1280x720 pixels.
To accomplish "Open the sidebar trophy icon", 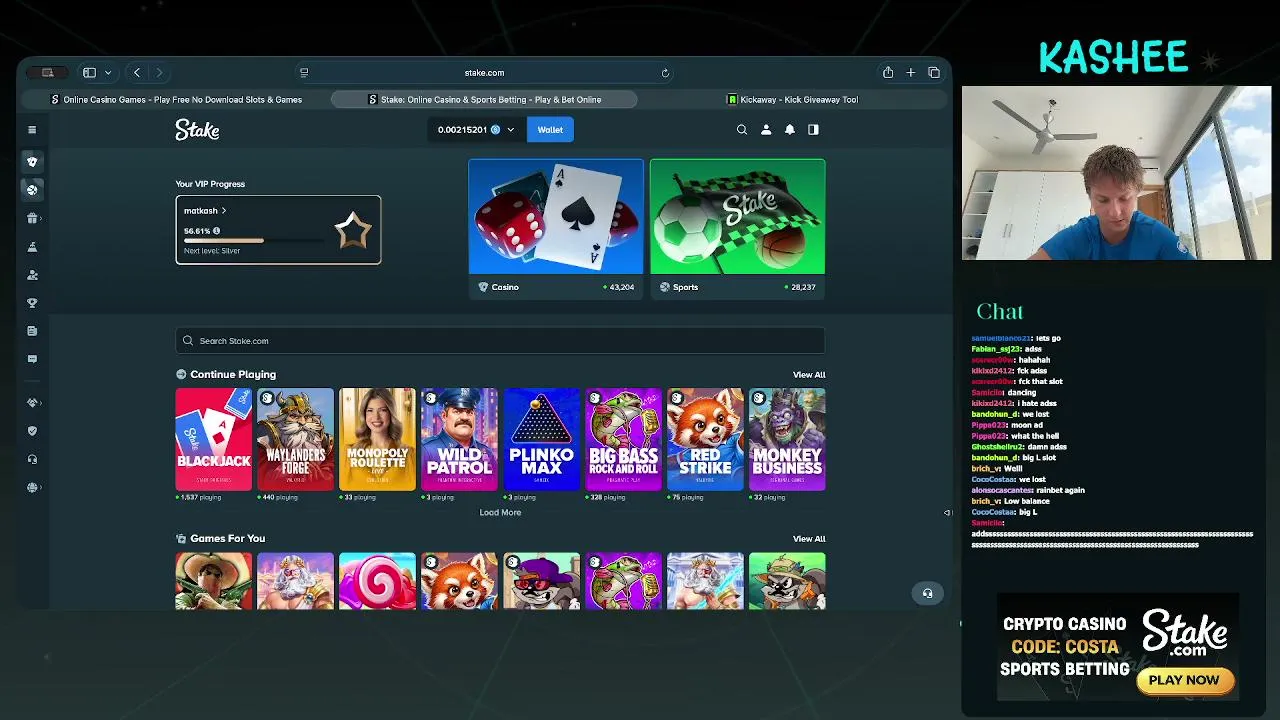I will click(32, 303).
